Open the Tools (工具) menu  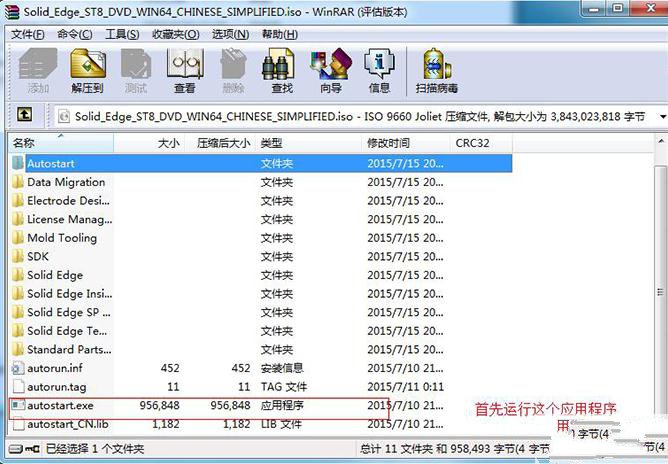[122, 34]
